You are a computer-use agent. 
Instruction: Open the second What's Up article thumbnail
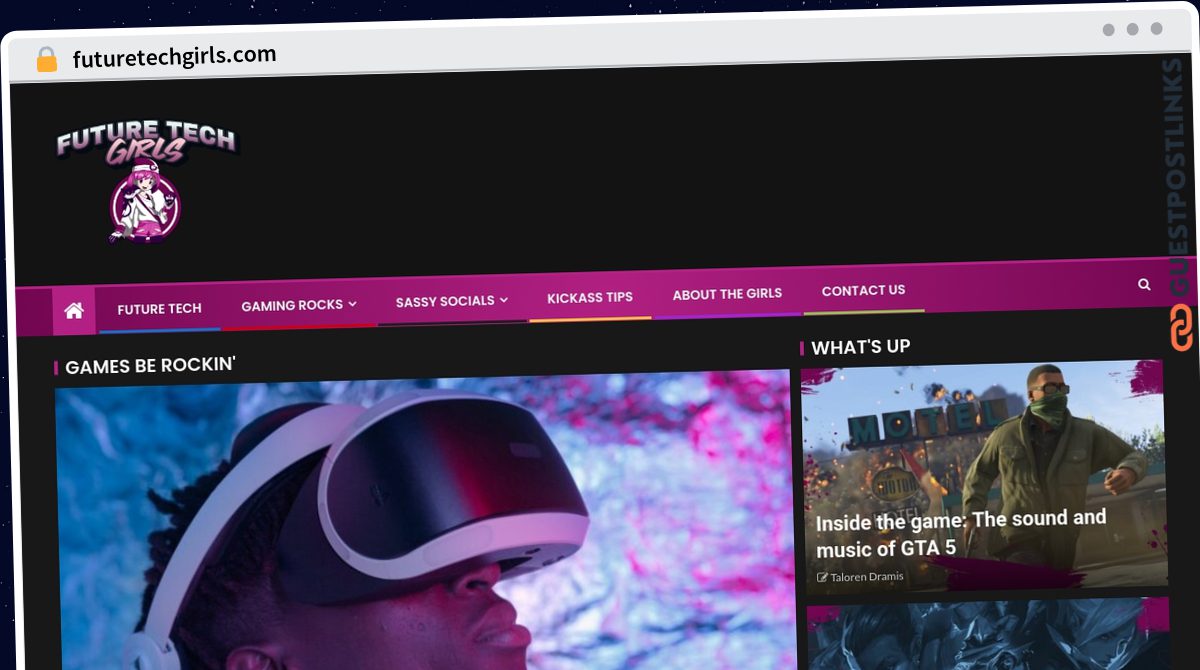(988, 634)
